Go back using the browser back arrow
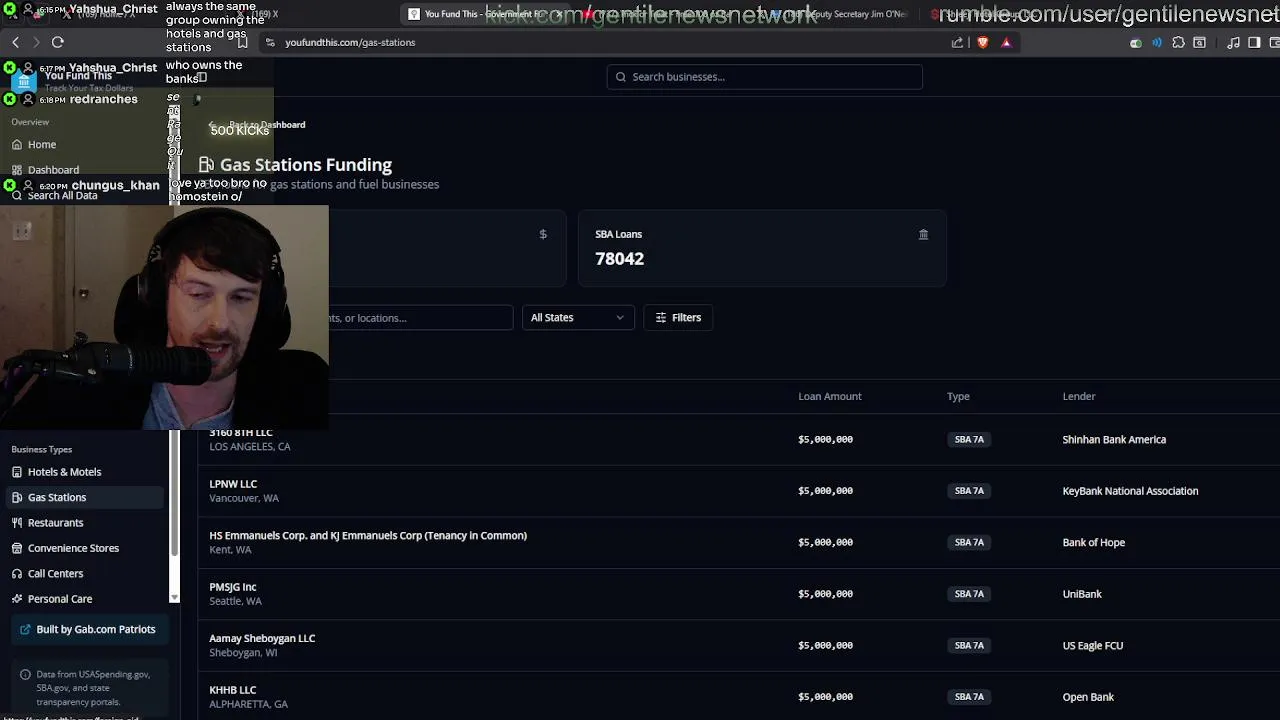Viewport: 1280px width, 720px height. point(15,42)
